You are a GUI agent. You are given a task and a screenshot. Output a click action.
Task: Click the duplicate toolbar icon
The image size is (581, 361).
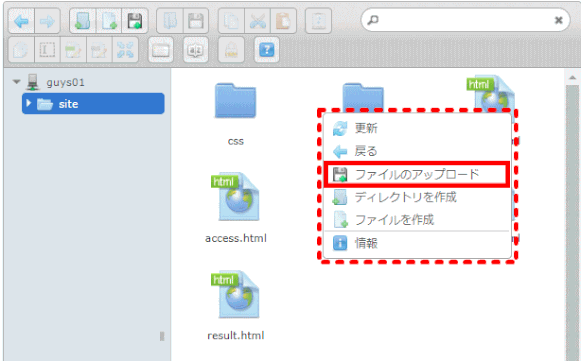21,50
